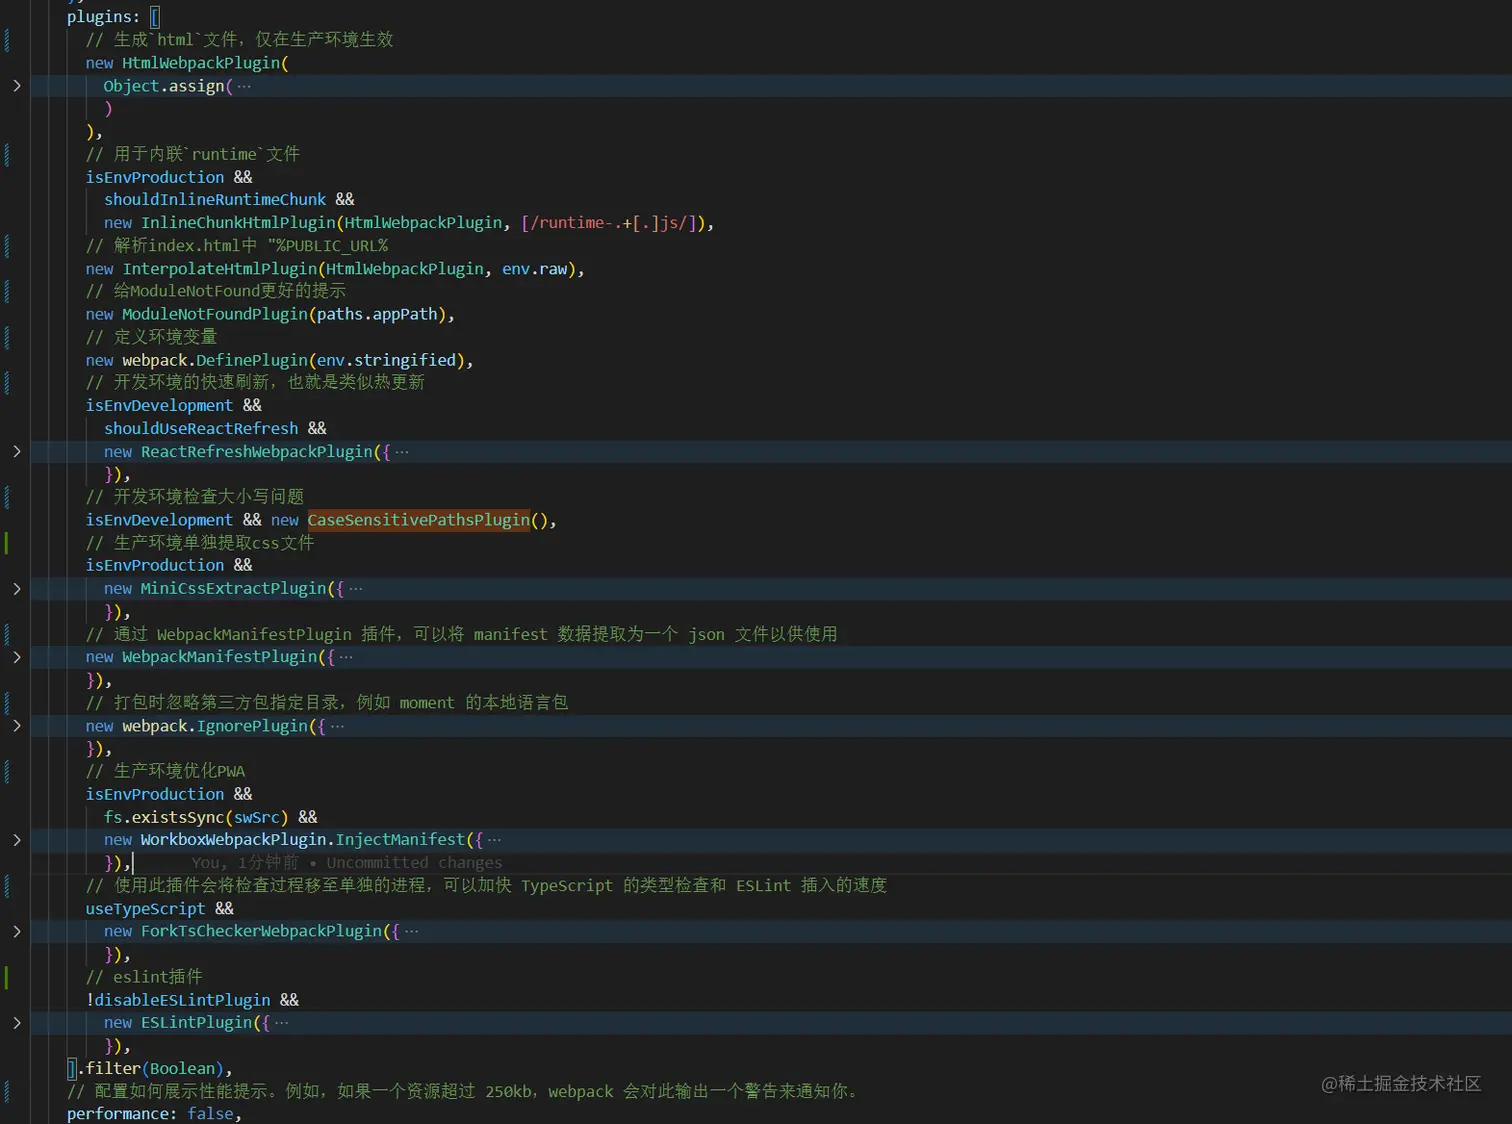Click the comment containing %PUBLIC_URL%

[x=237, y=246]
